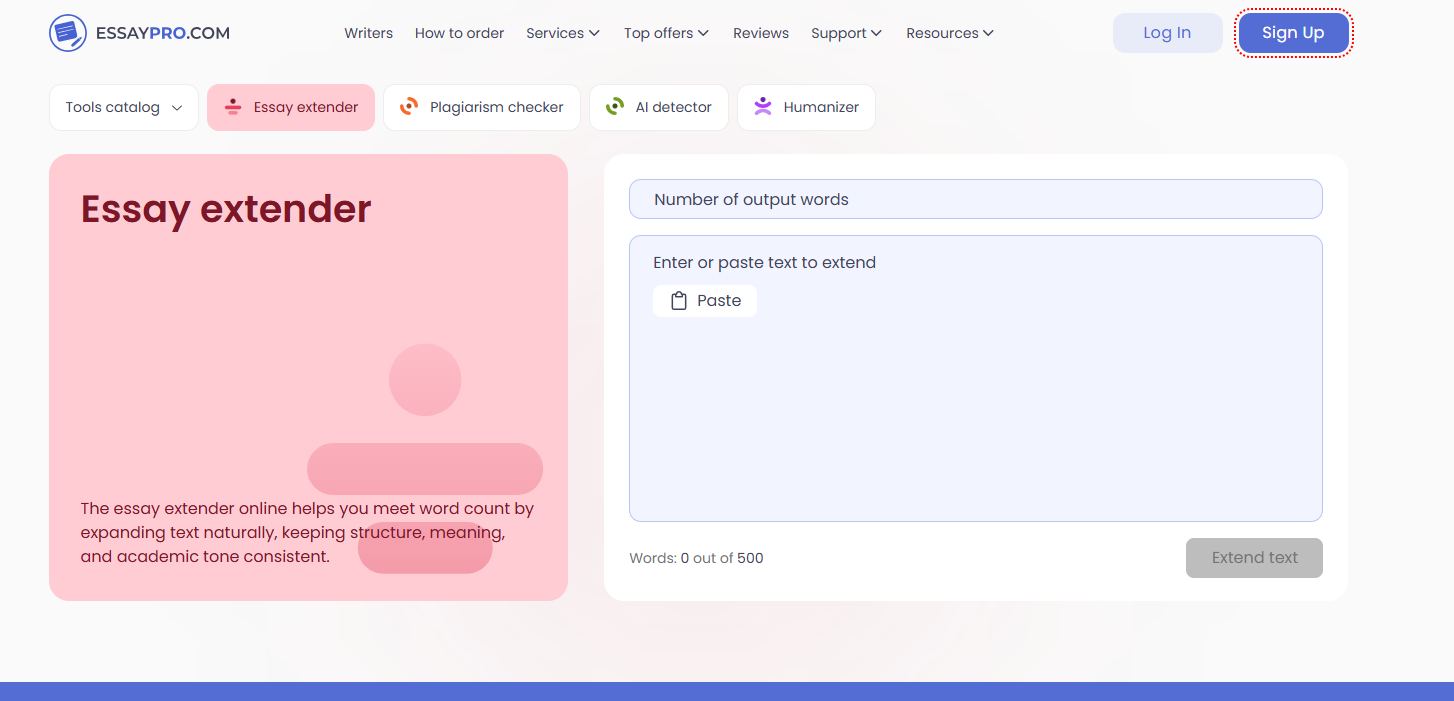This screenshot has height=701, width=1454.
Task: Open the How to order page
Action: tap(459, 33)
